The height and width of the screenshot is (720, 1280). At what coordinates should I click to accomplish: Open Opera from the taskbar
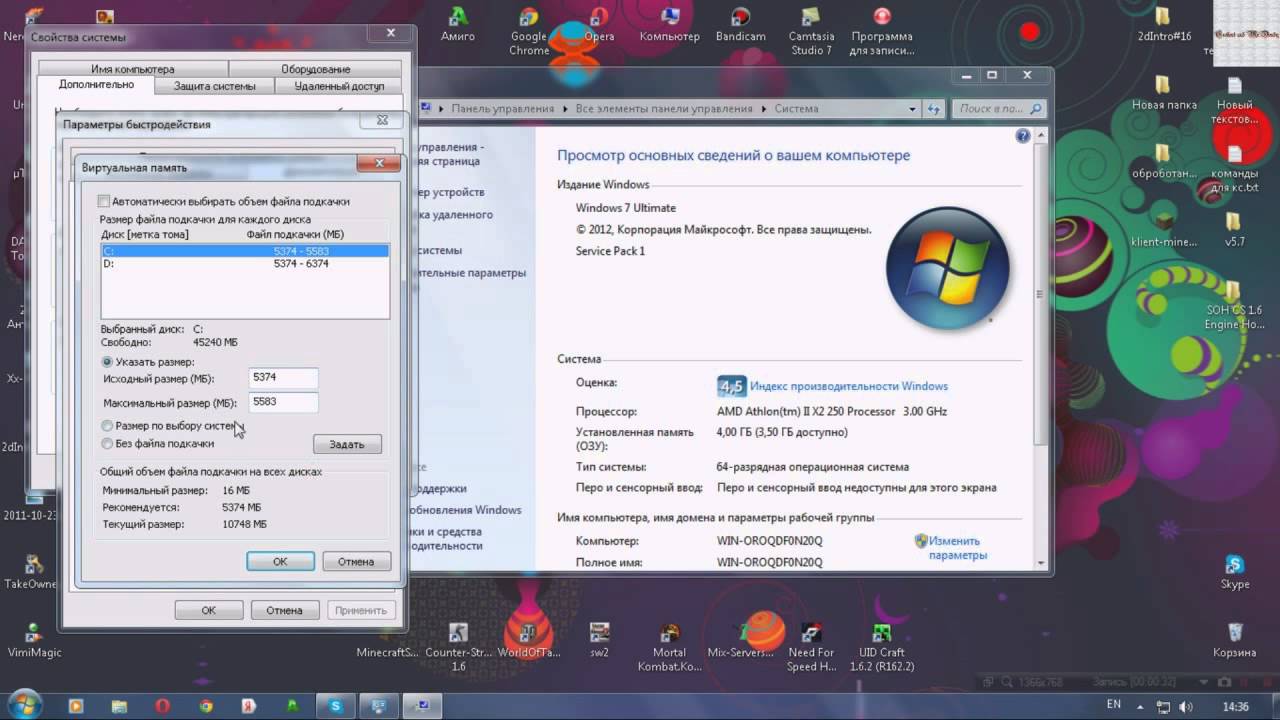pos(162,706)
